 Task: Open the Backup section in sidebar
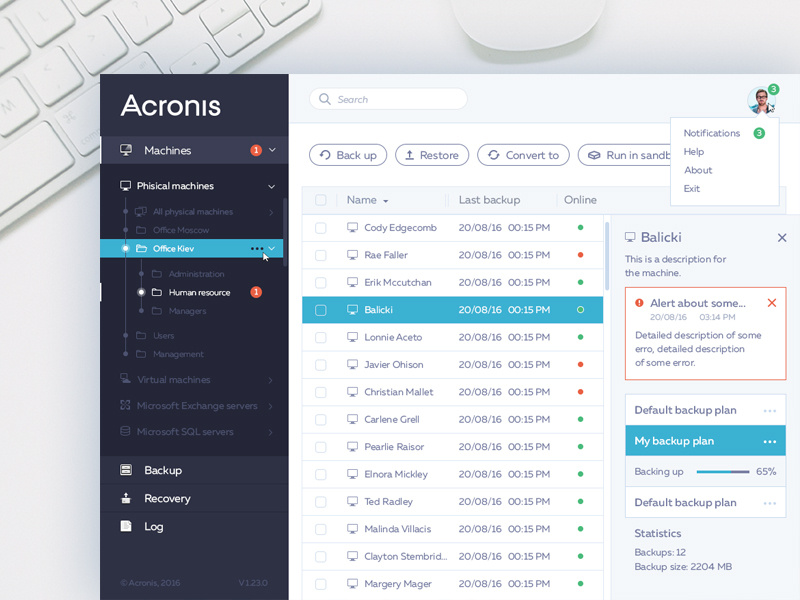click(x=194, y=470)
